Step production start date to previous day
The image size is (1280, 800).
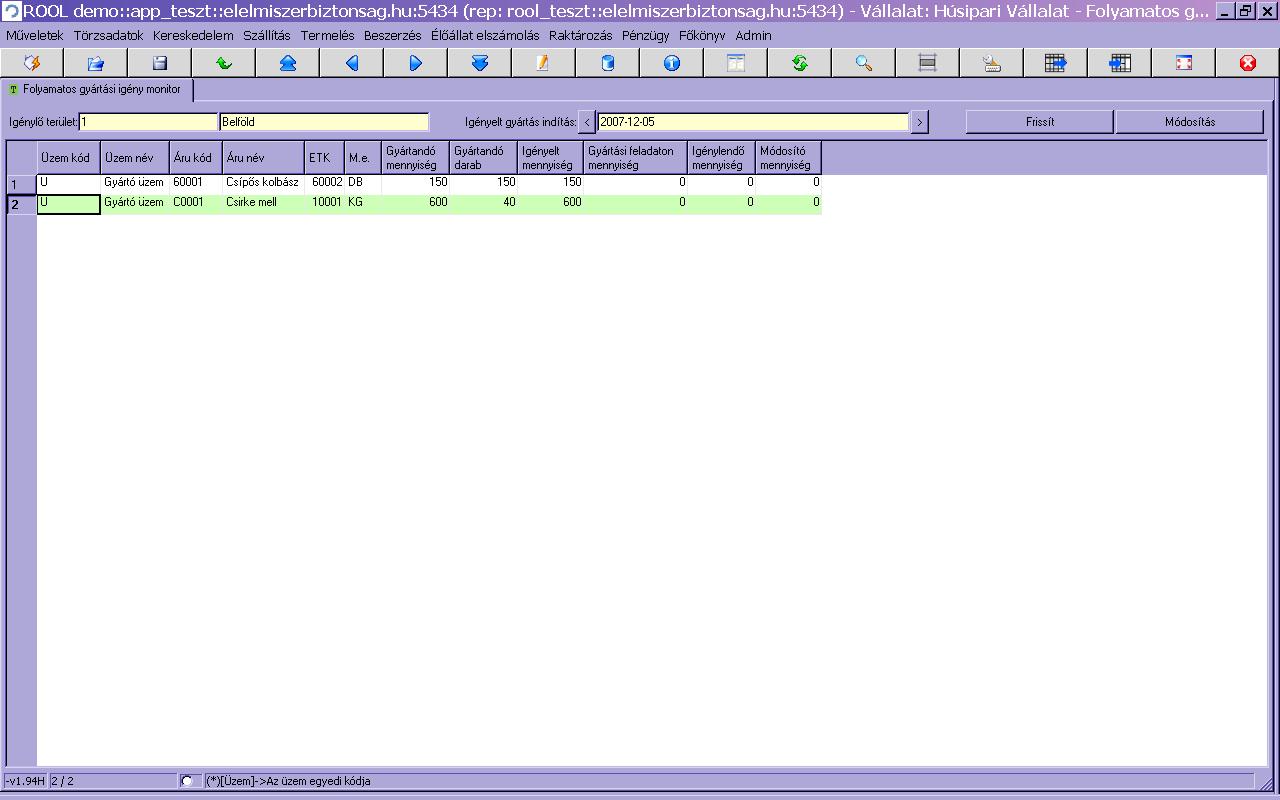point(587,122)
